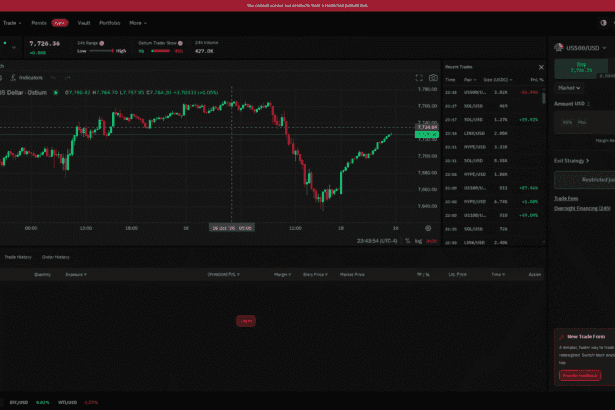Choose the Max amount preset
Screen dimensions: 615x410
coord(582,122)
